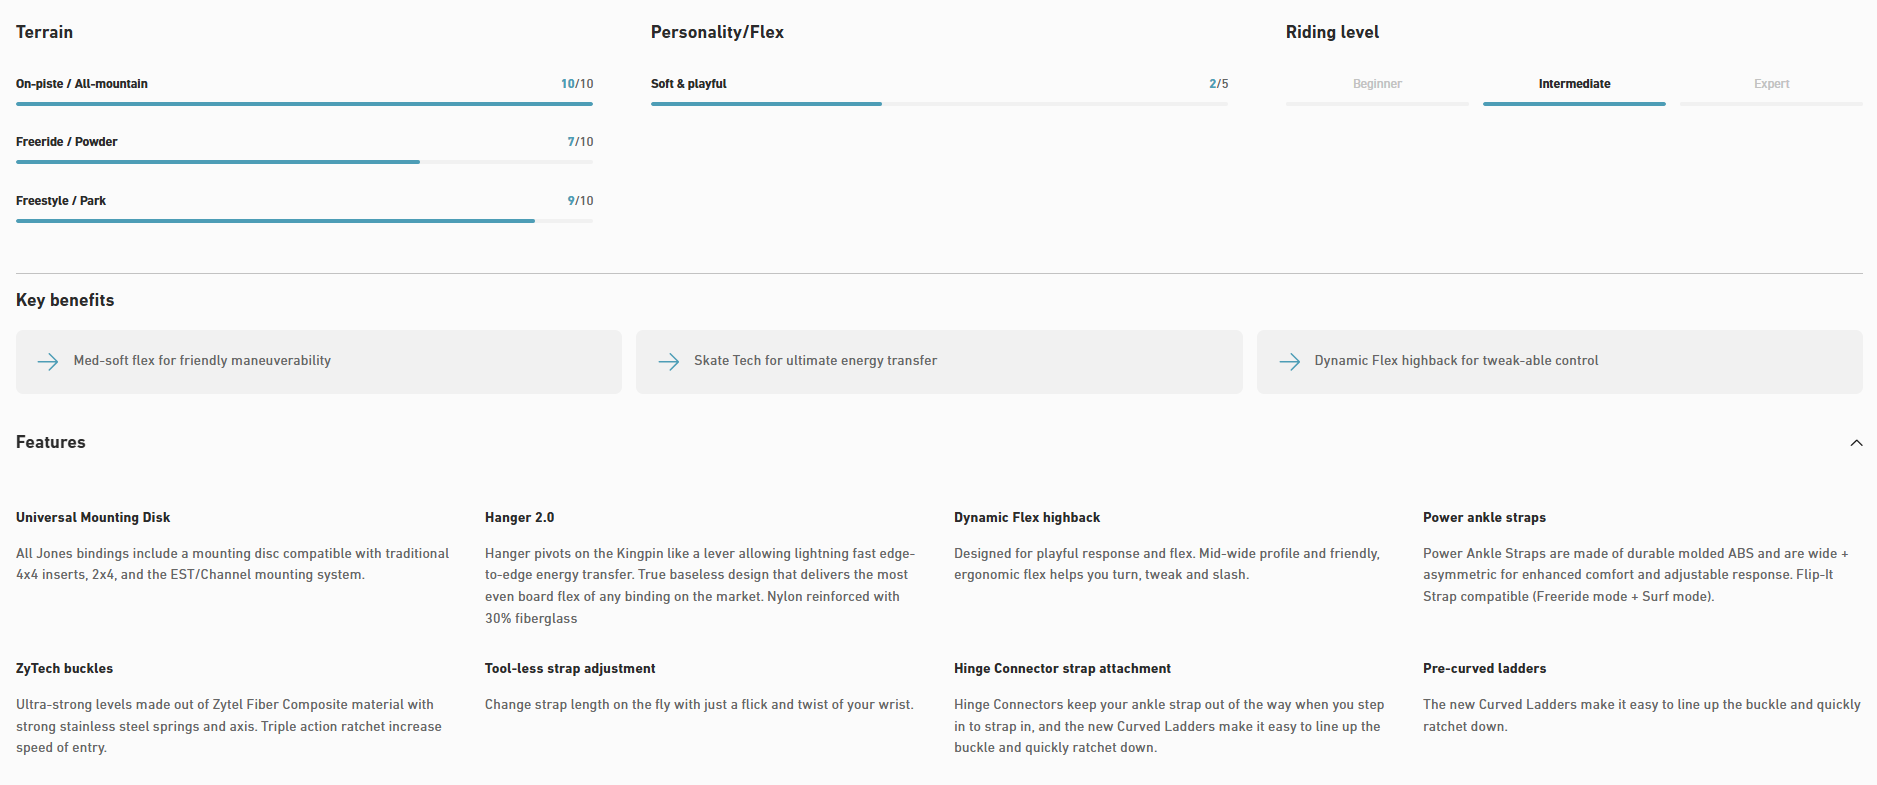Click the Features section heading
The image size is (1877, 785).
point(51,442)
